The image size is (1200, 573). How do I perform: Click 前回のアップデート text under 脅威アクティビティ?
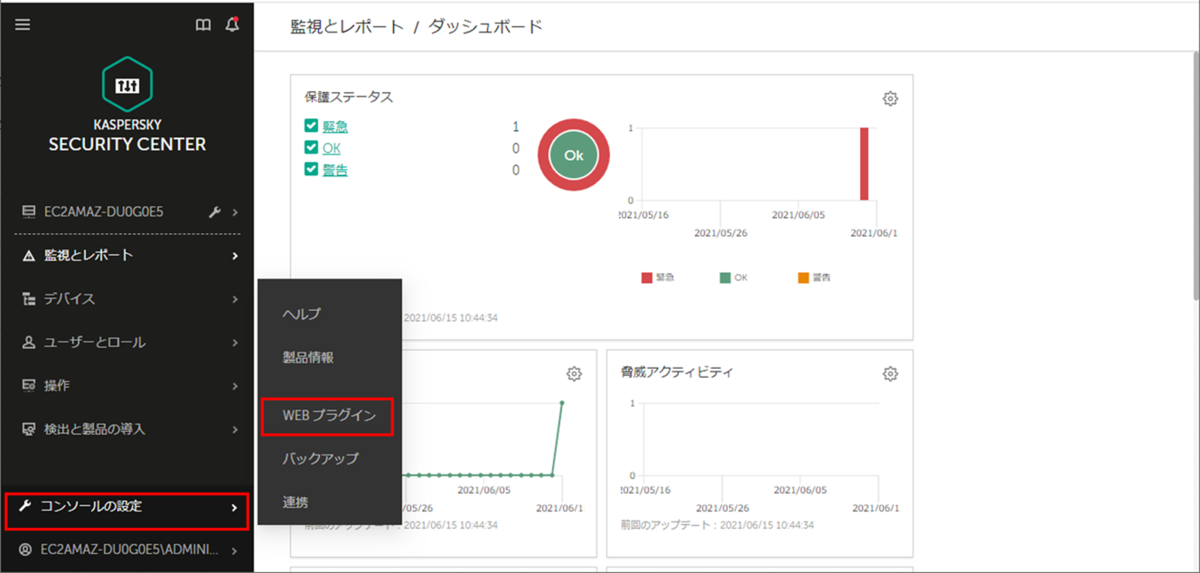click(717, 525)
